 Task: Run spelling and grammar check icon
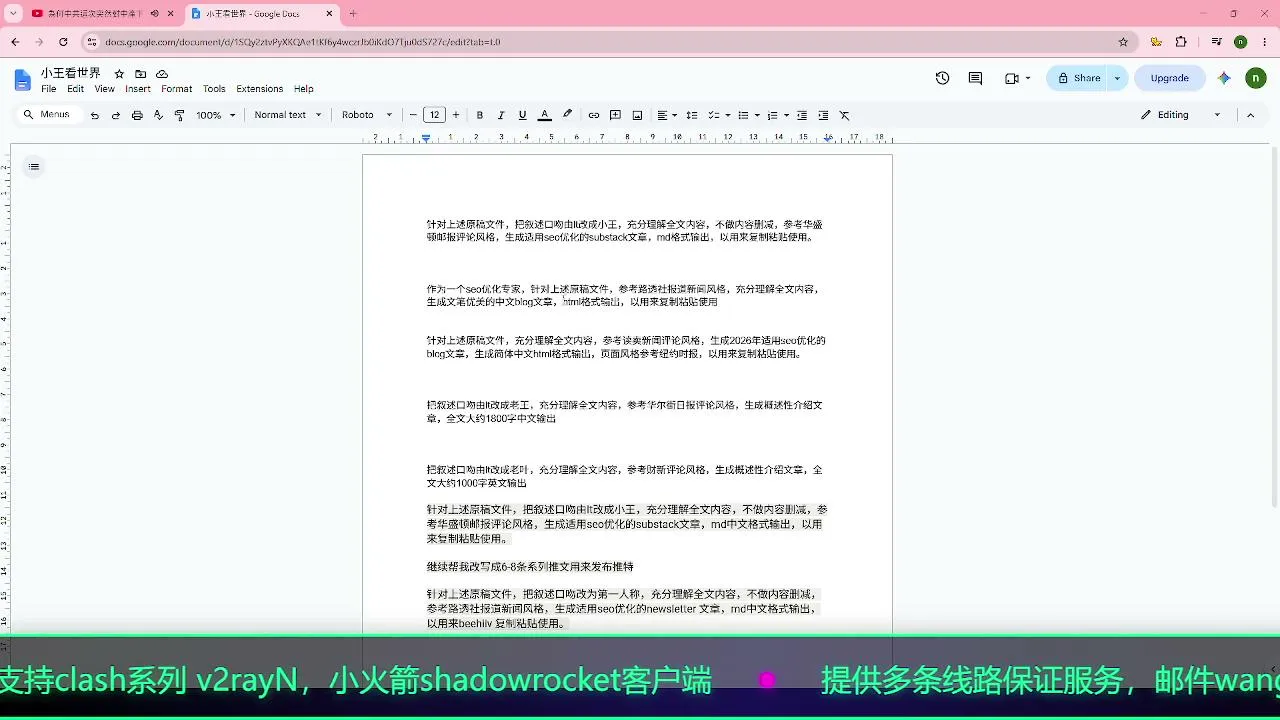coord(158,115)
